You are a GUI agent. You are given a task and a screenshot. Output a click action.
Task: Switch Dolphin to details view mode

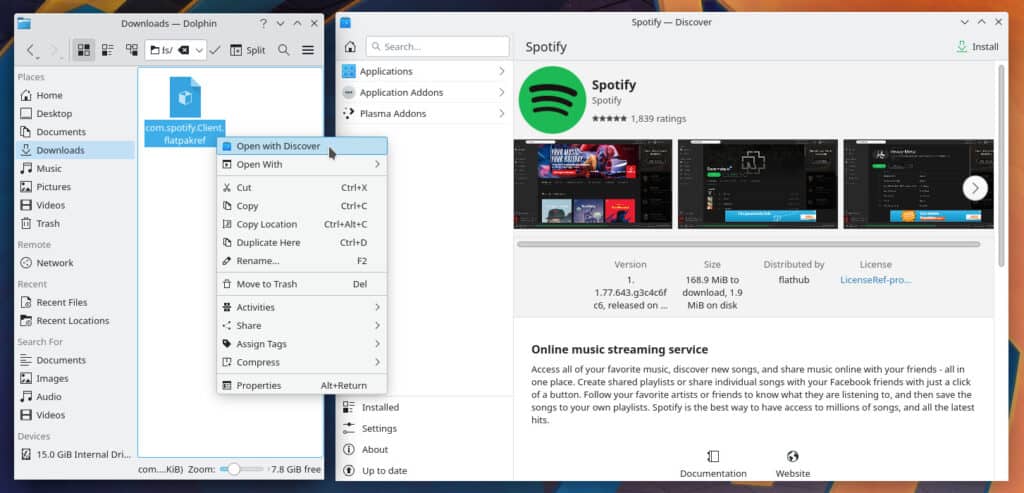point(132,50)
